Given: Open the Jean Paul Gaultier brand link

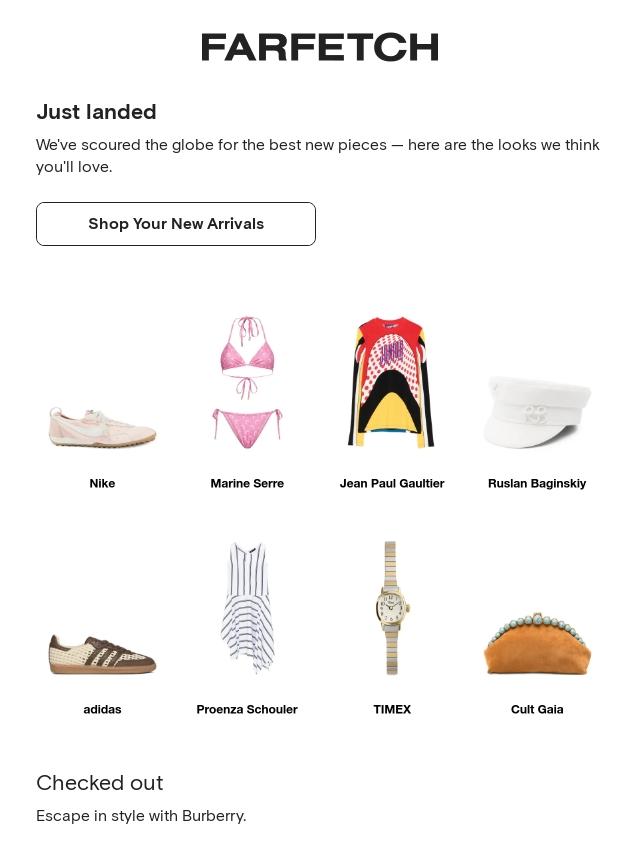Looking at the screenshot, I should tap(392, 483).
